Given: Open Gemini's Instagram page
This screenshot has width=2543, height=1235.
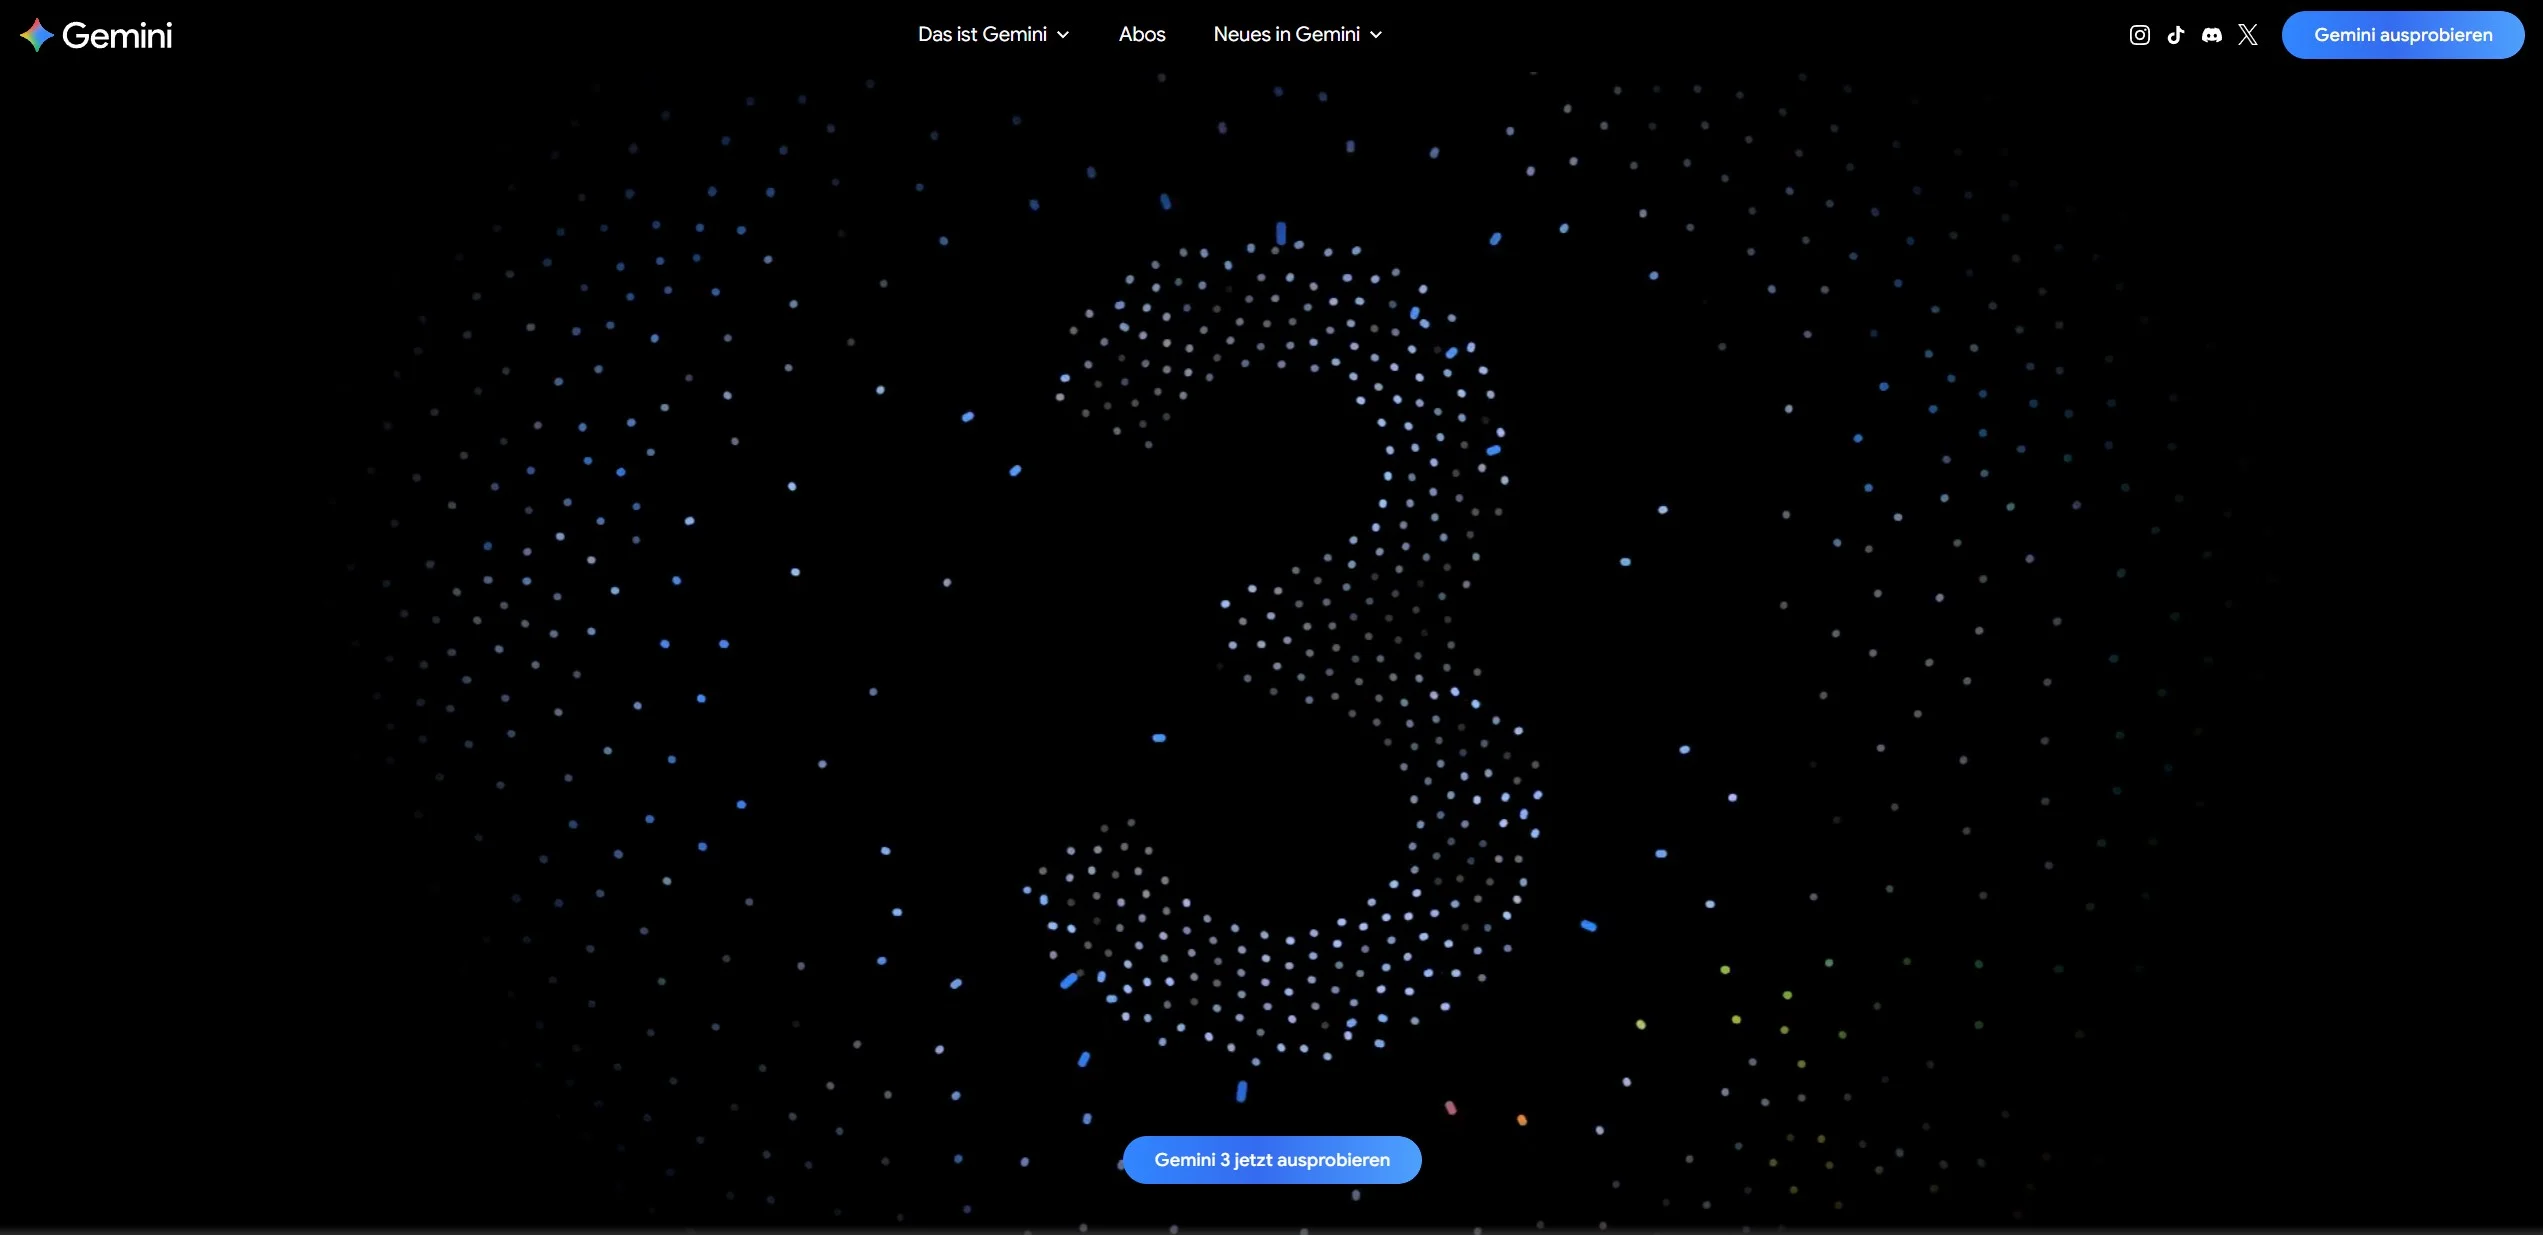Looking at the screenshot, I should click(2140, 35).
